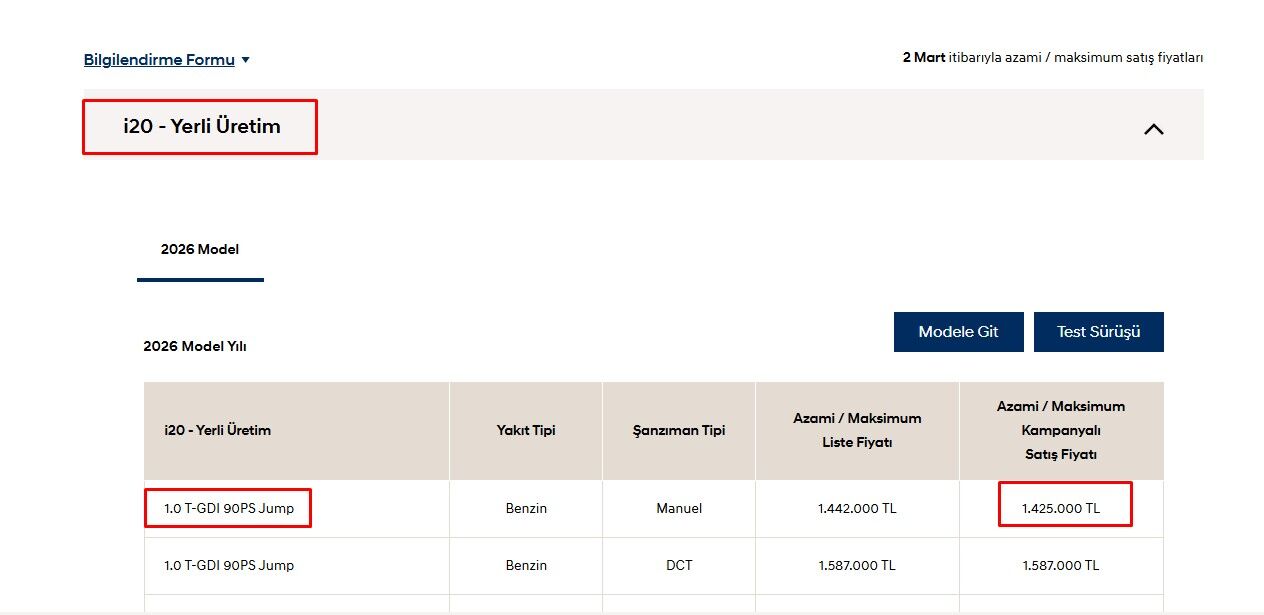
Task: Click the Azami / Maksimum Liste Fiyatı header
Action: 857,430
